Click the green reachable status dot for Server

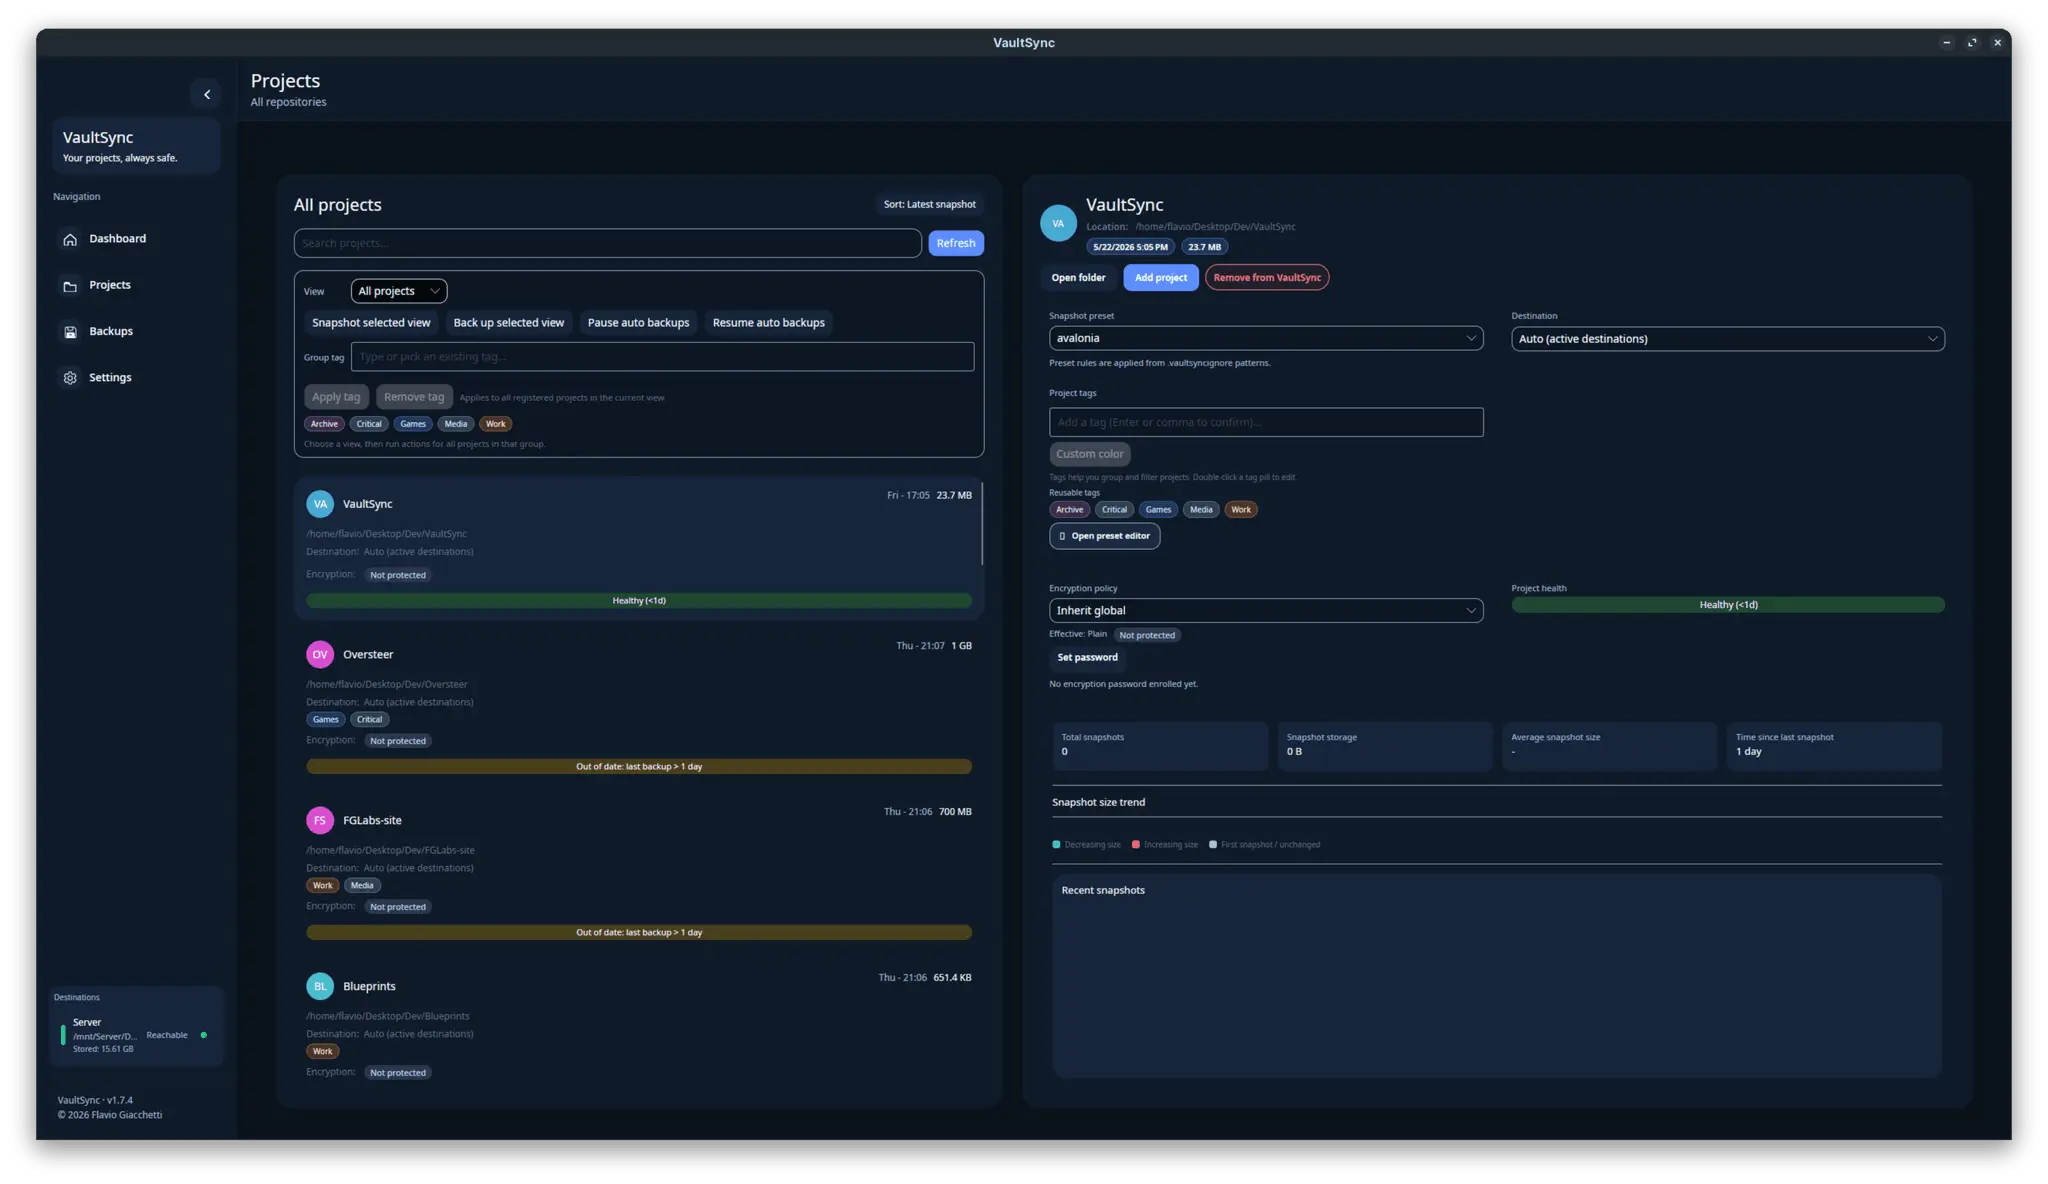pyautogui.click(x=204, y=1035)
